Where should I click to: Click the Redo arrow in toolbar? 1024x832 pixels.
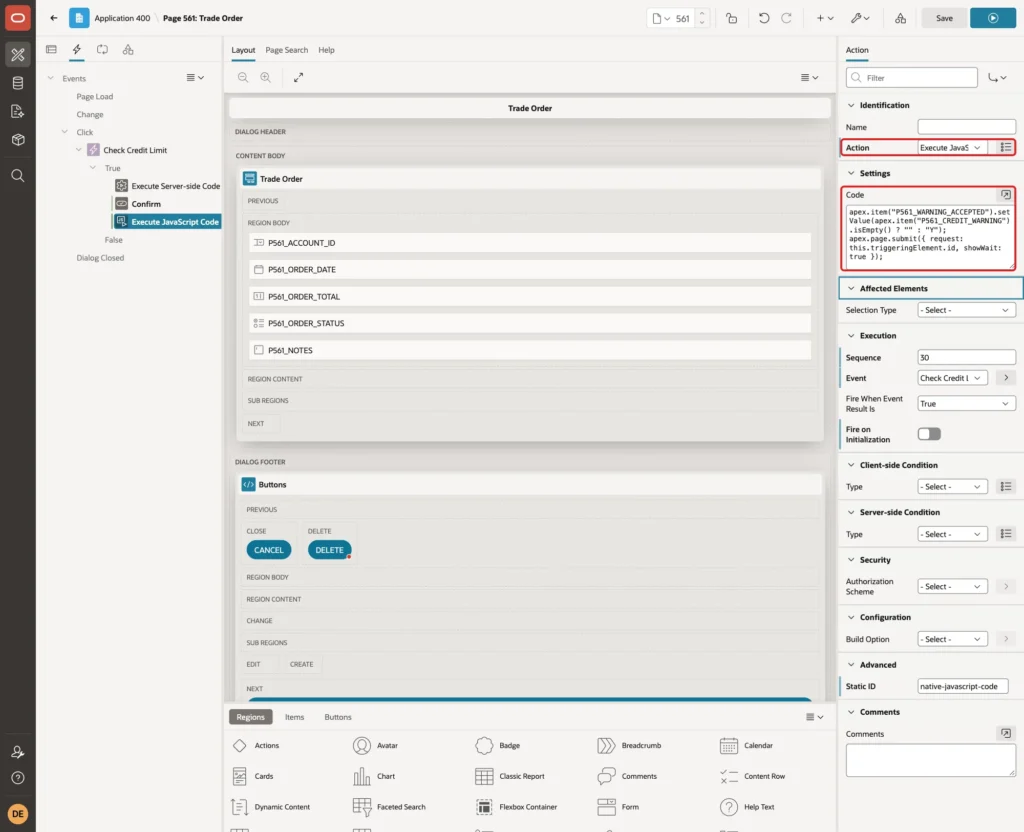click(786, 18)
